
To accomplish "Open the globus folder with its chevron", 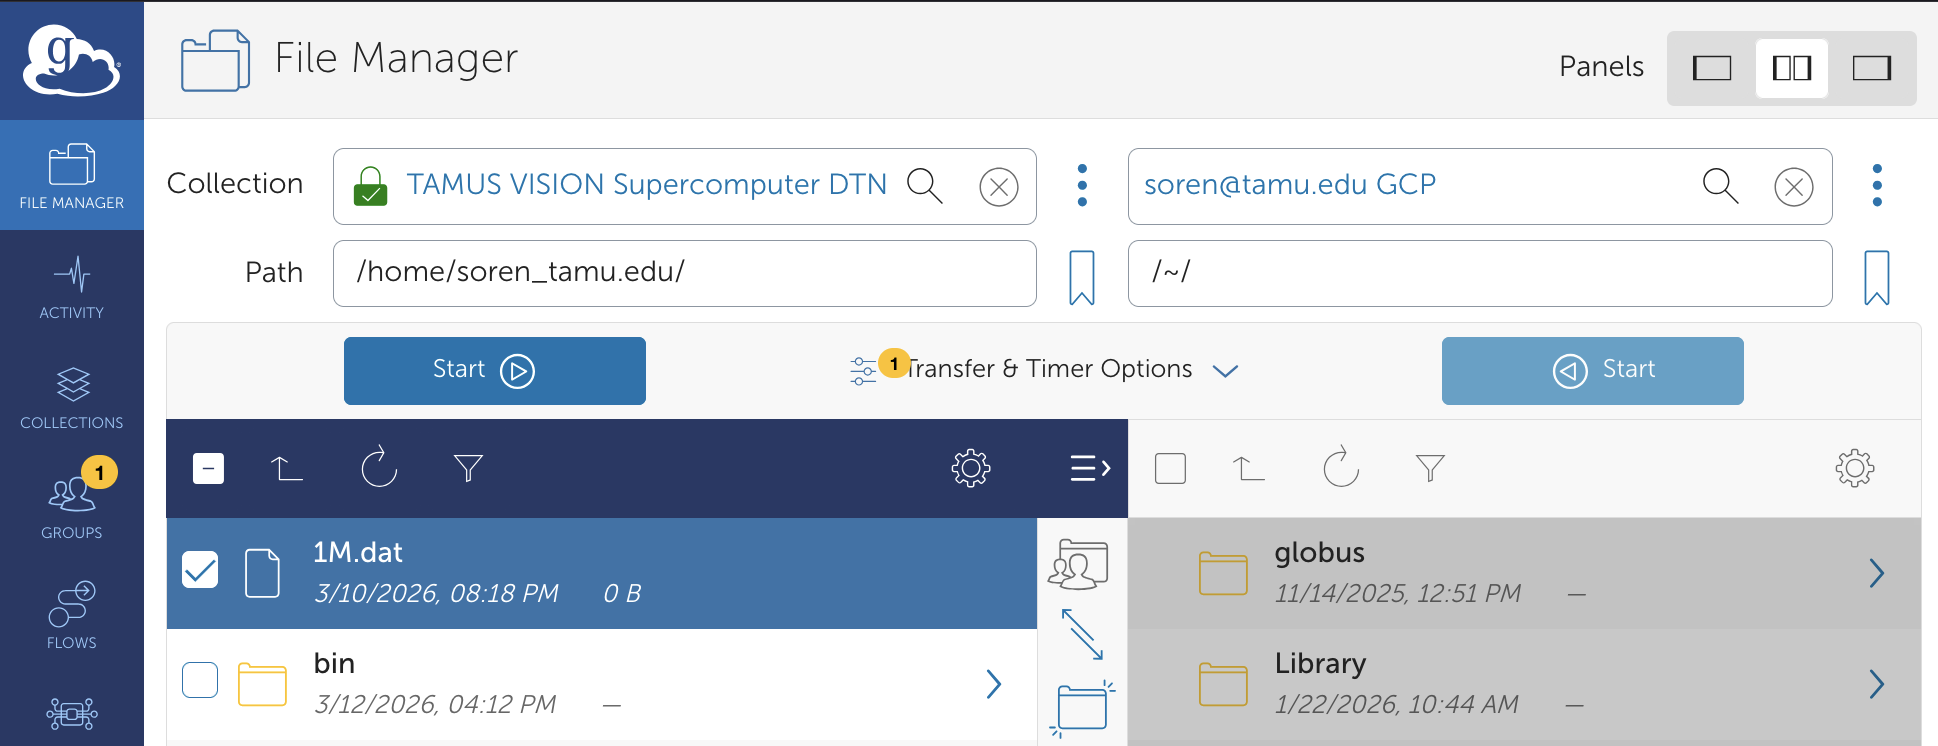I will pyautogui.click(x=1877, y=573).
